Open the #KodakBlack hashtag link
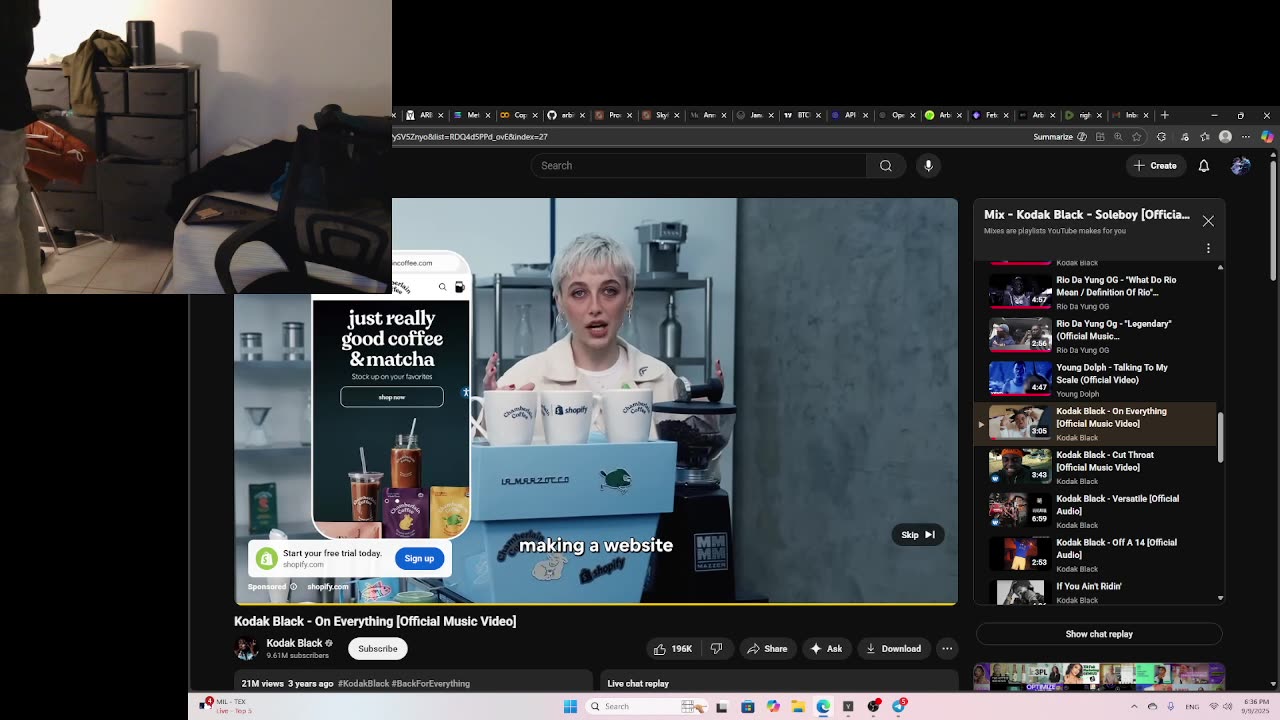This screenshot has width=1280, height=720. pyautogui.click(x=363, y=684)
